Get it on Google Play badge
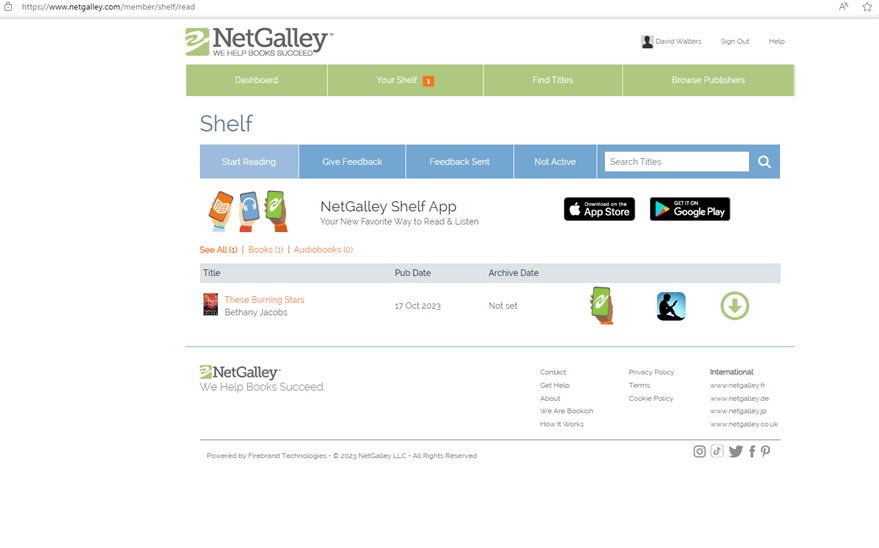 coord(690,209)
